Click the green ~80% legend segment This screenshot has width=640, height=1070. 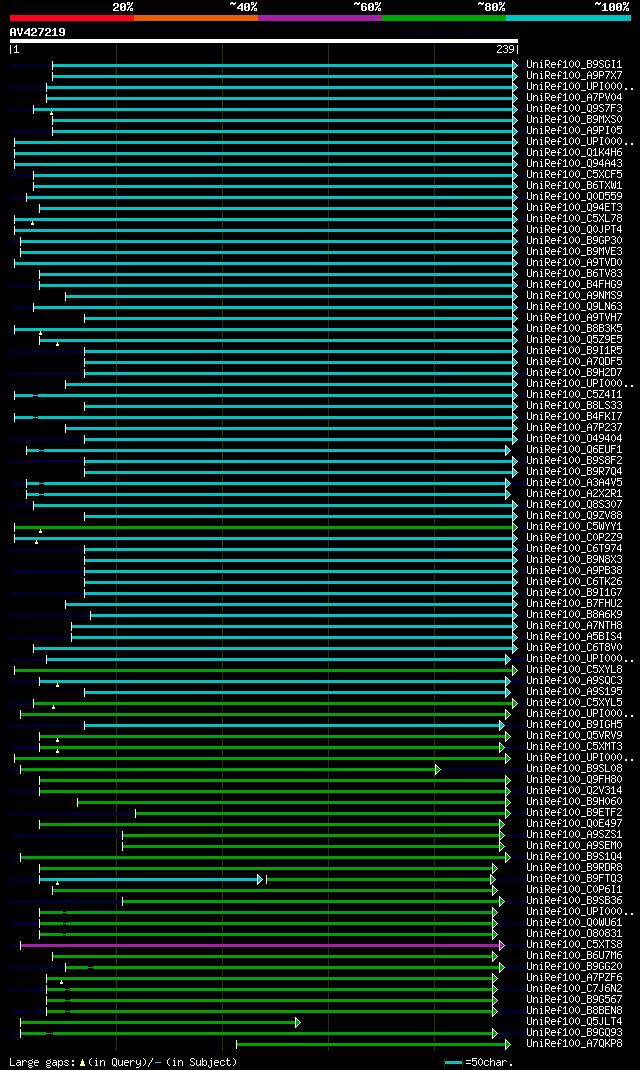(444, 18)
